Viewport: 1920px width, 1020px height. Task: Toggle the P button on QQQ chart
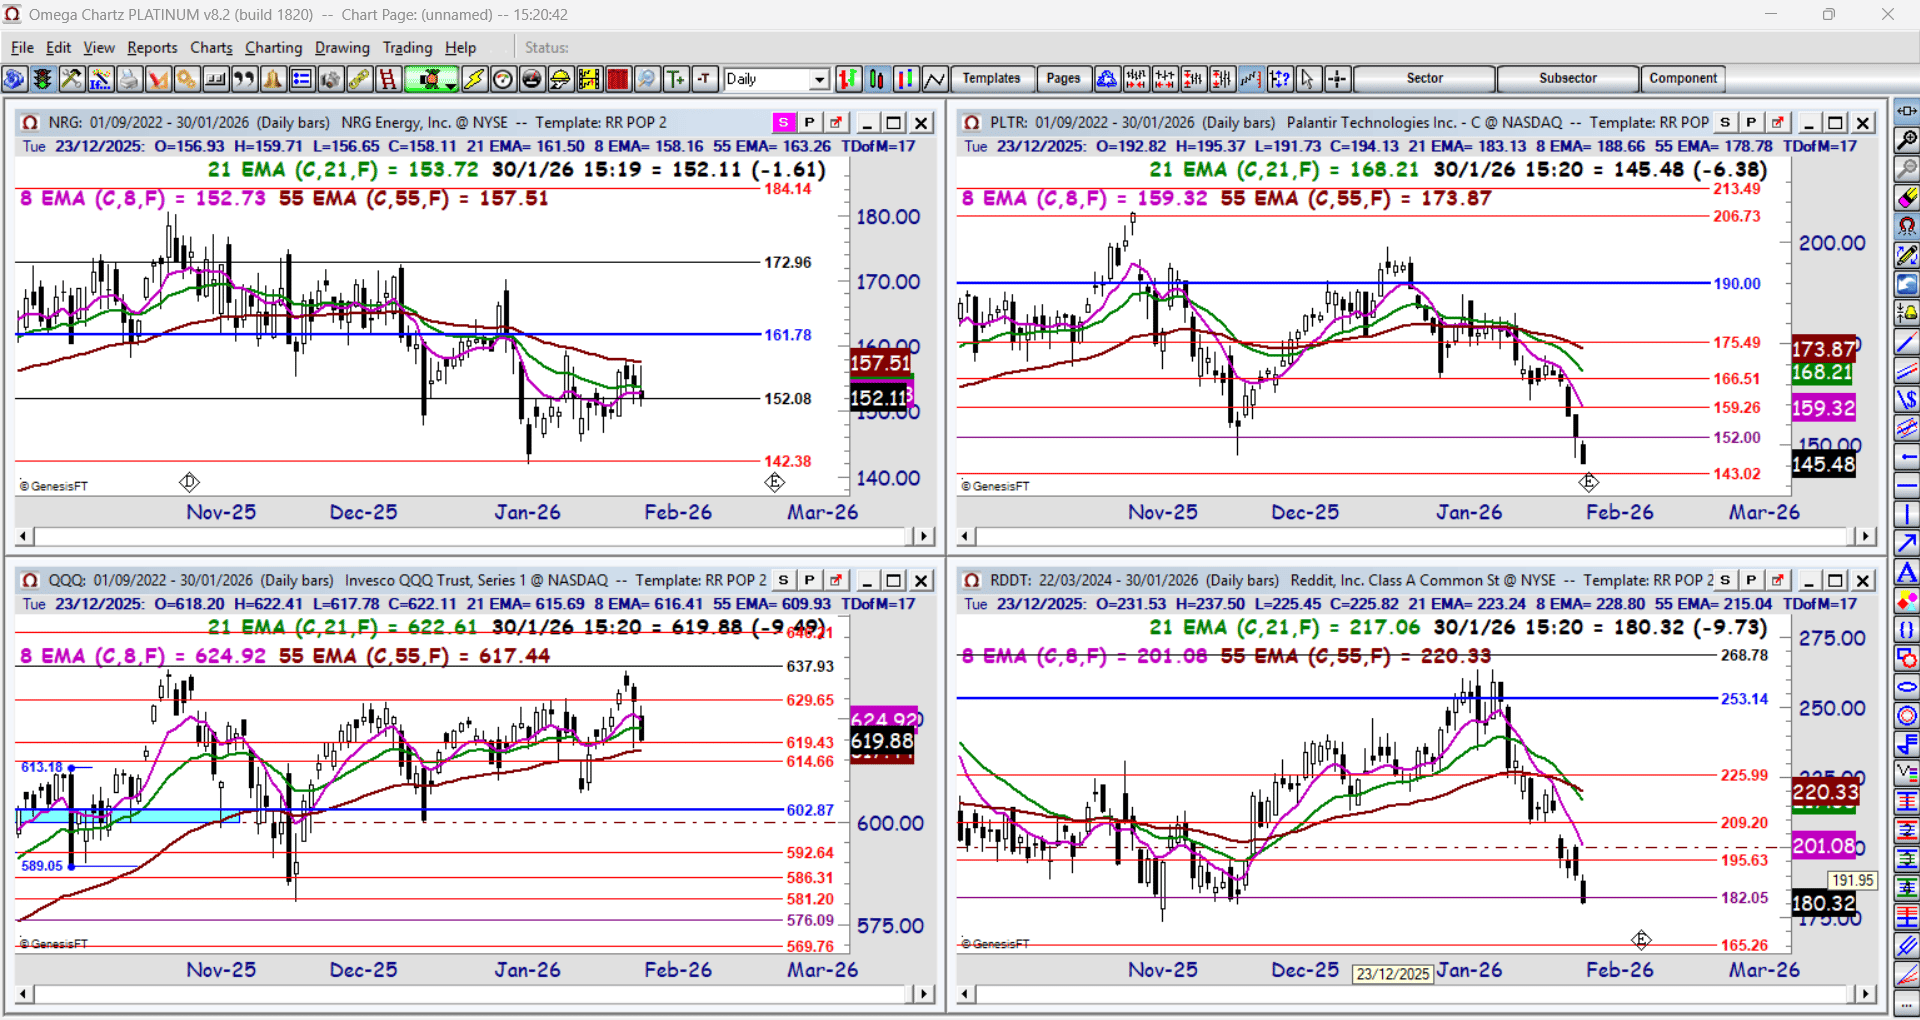(x=810, y=581)
